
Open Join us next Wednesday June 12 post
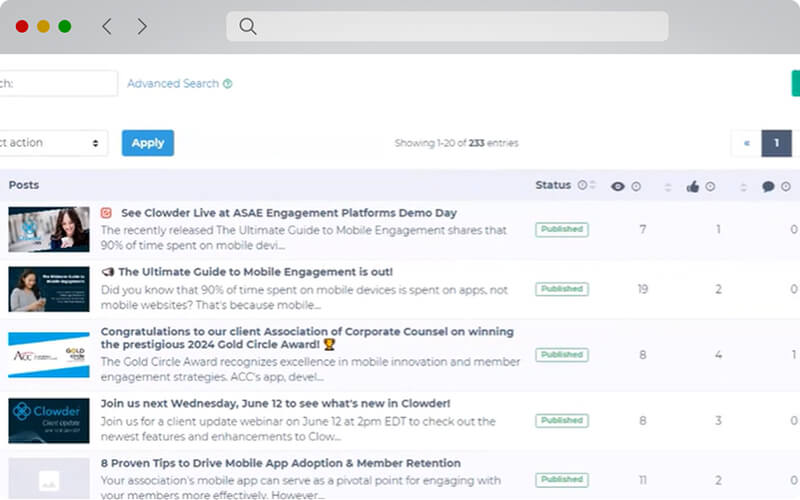point(276,404)
